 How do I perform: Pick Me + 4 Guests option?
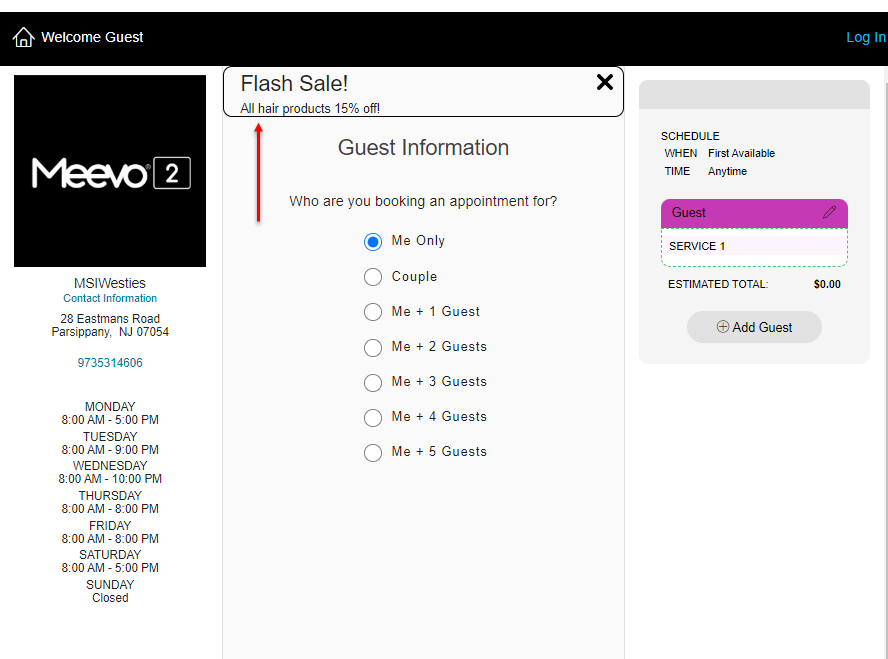(373, 417)
